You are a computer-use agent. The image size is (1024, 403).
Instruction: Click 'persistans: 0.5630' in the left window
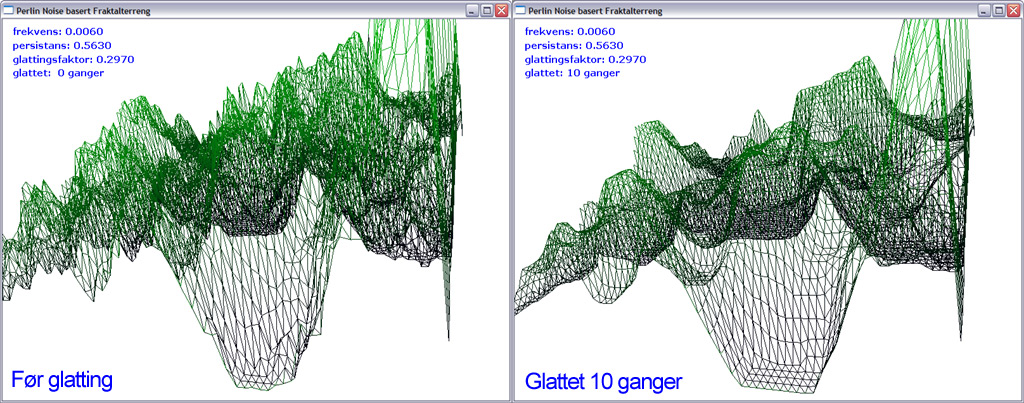click(62, 46)
